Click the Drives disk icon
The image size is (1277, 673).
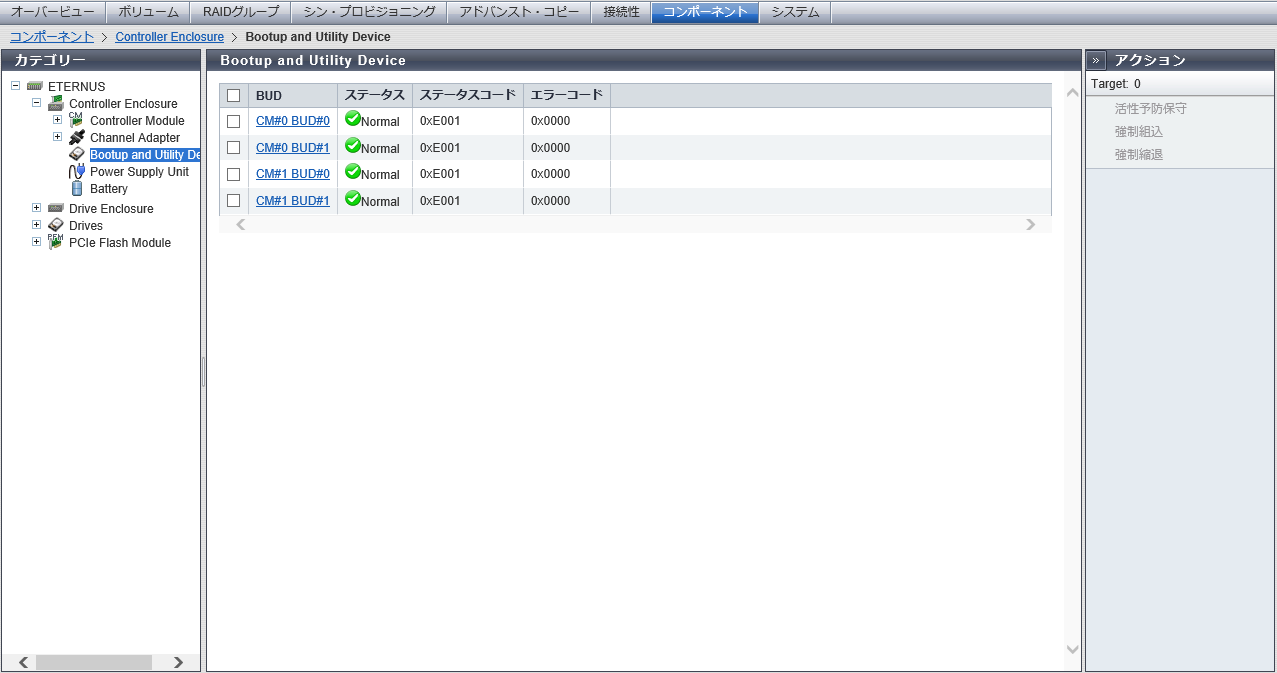point(56,225)
